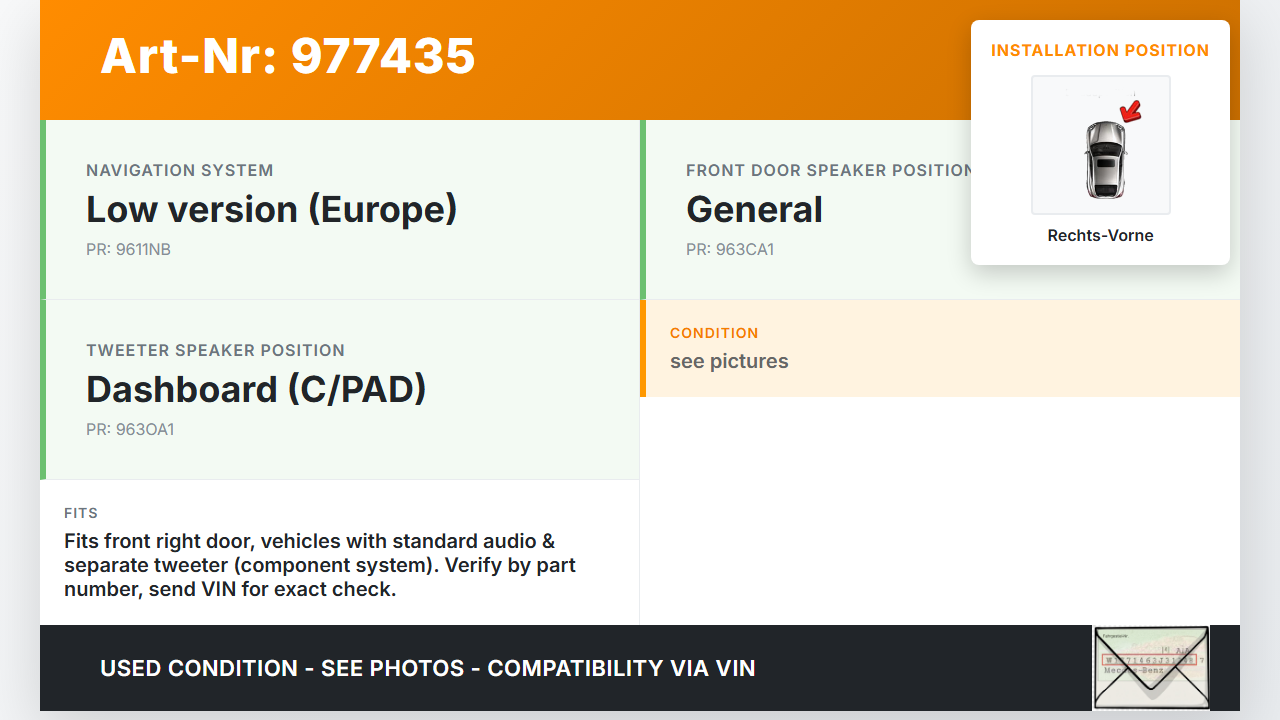Select the General speaker position value
Screen dimensions: 1280x720
pos(754,210)
